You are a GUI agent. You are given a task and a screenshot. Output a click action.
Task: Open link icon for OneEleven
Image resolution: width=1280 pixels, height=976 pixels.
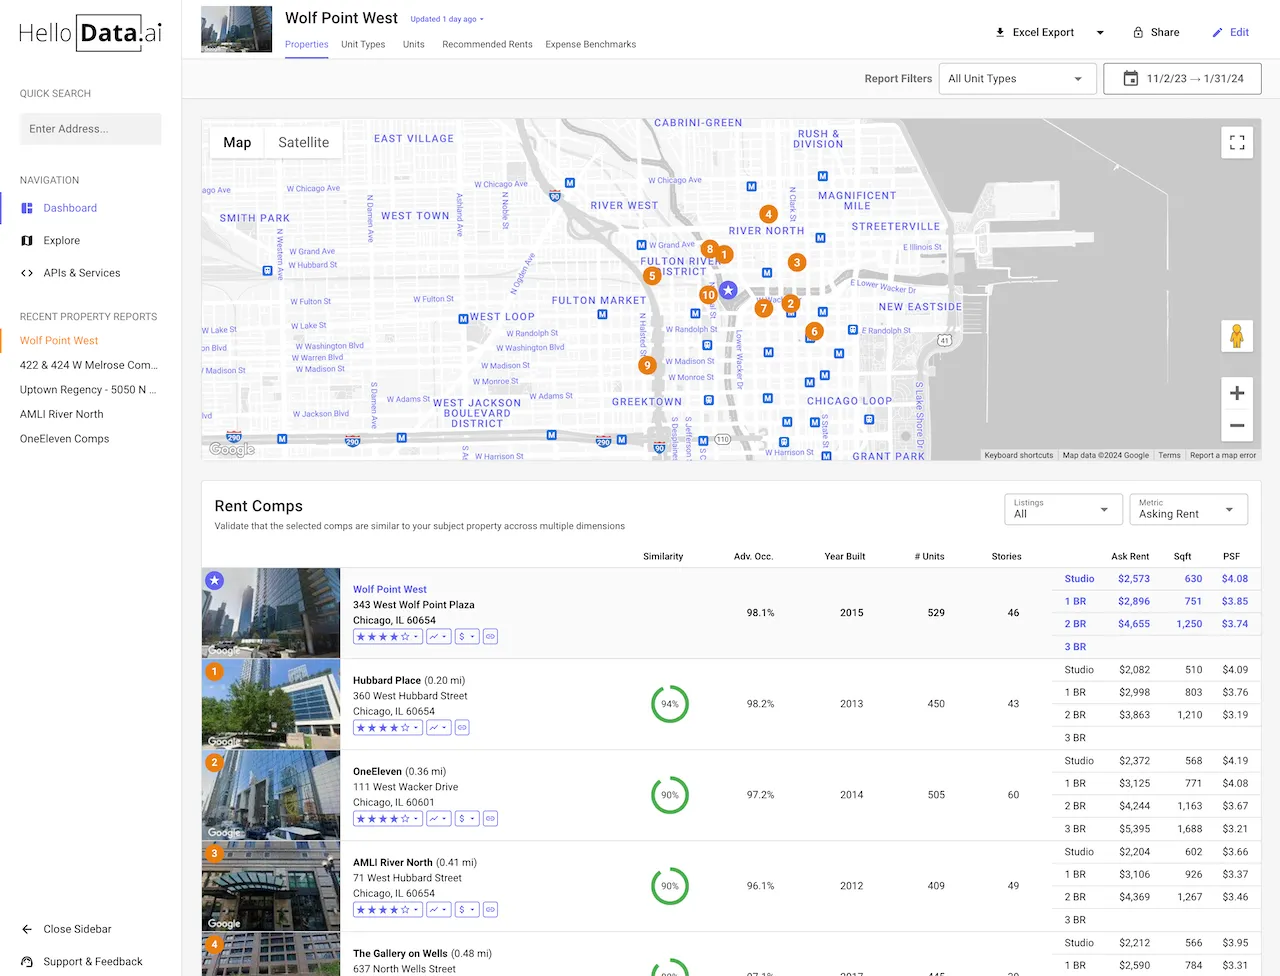[x=490, y=818]
